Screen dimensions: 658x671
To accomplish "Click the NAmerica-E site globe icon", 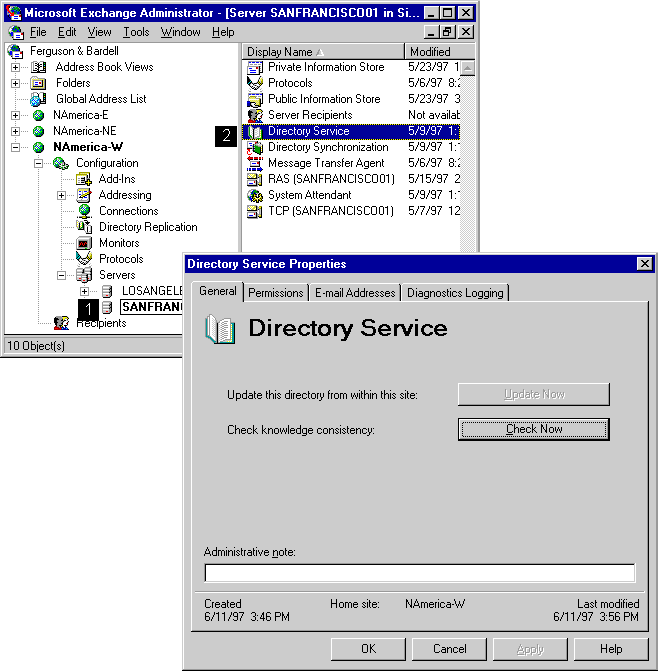I will click(x=39, y=115).
